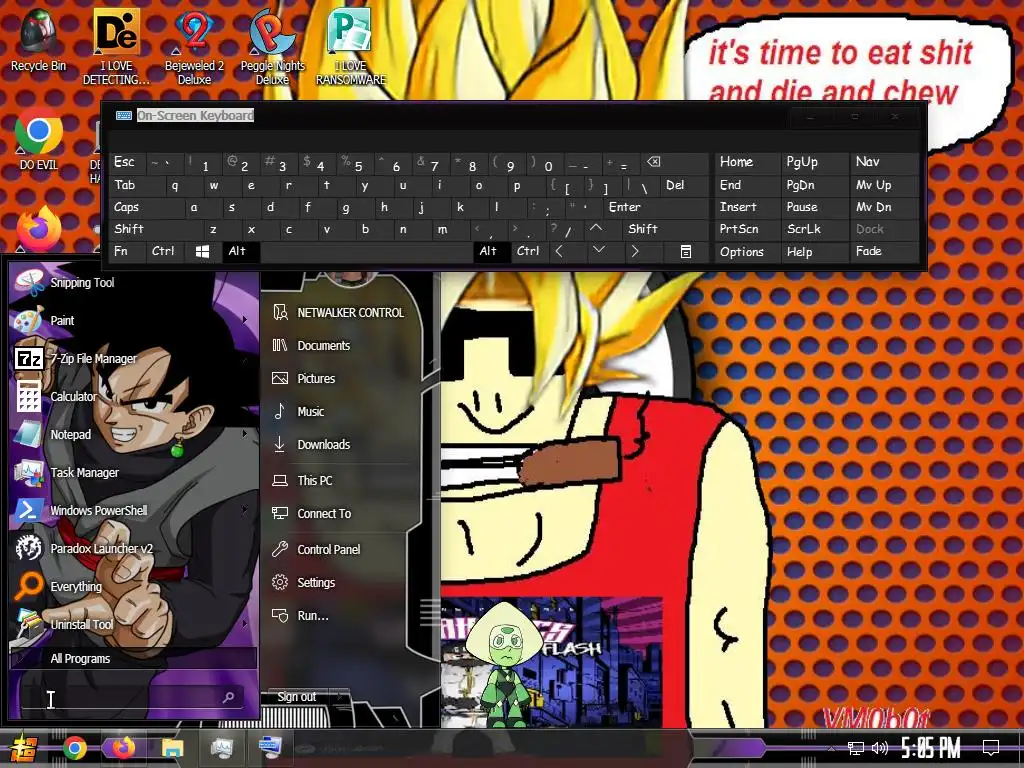Click the Options key on the keyboard
Image resolution: width=1024 pixels, height=768 pixels.
tap(746, 251)
